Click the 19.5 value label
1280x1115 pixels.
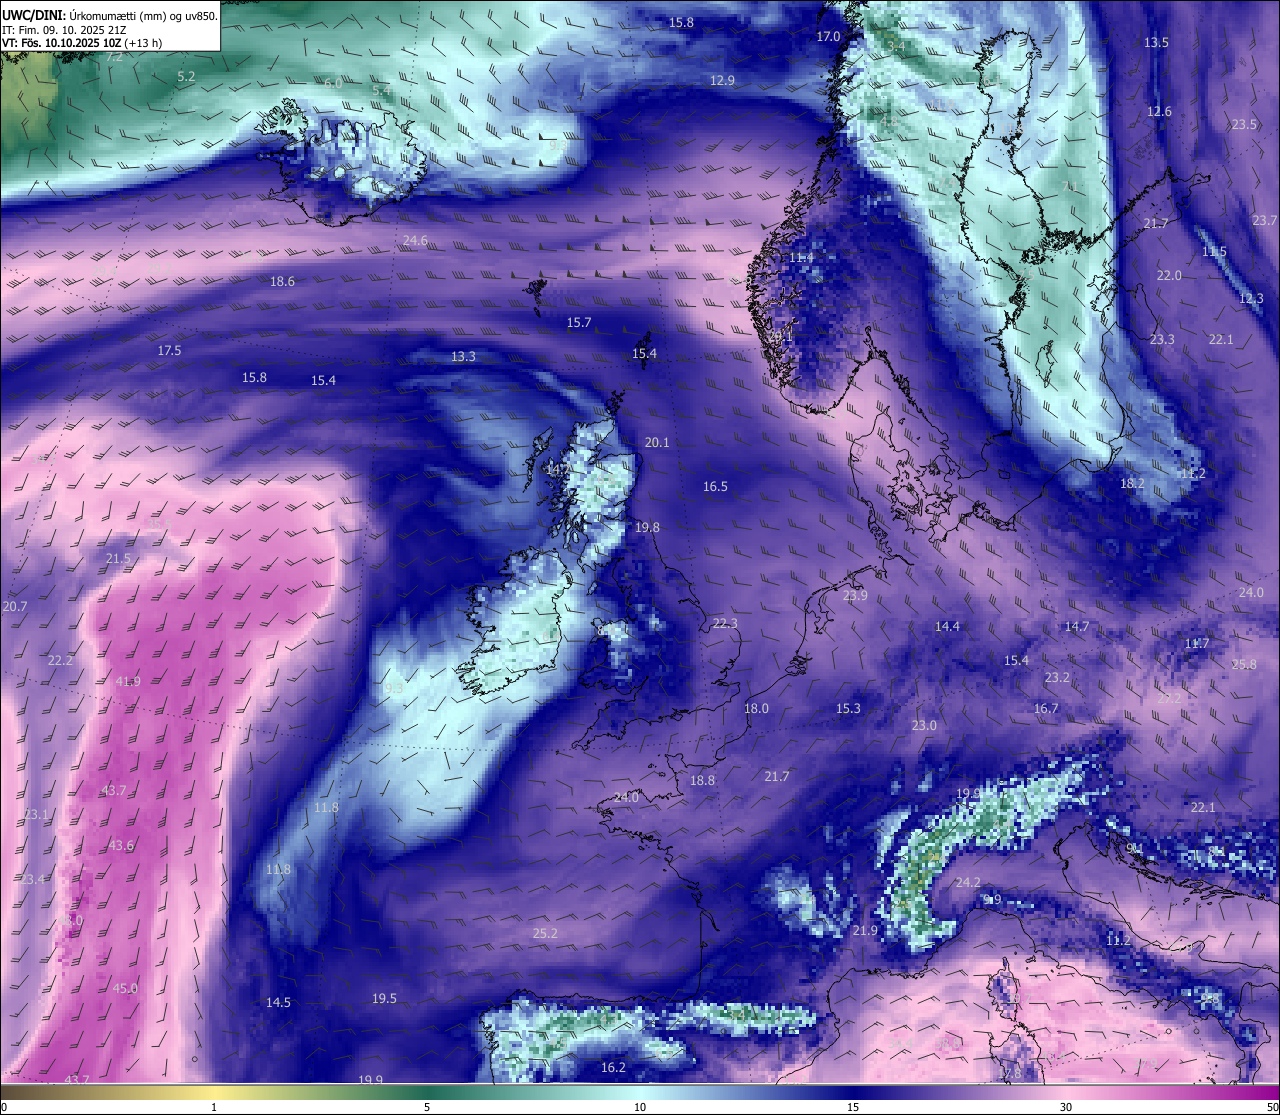(384, 998)
